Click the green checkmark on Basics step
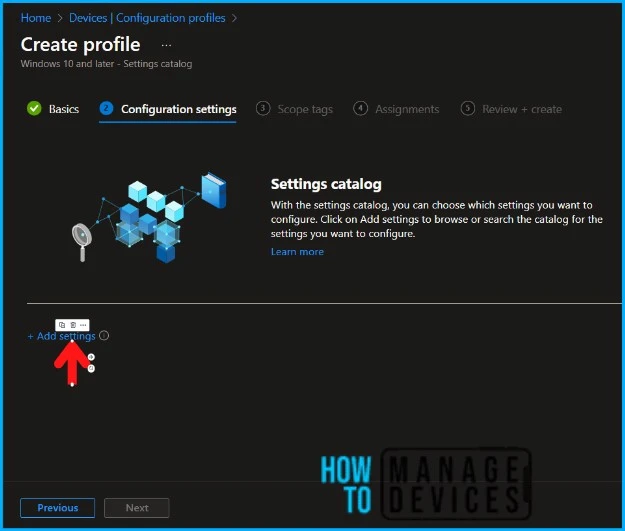This screenshot has height=531, width=625. [34, 109]
